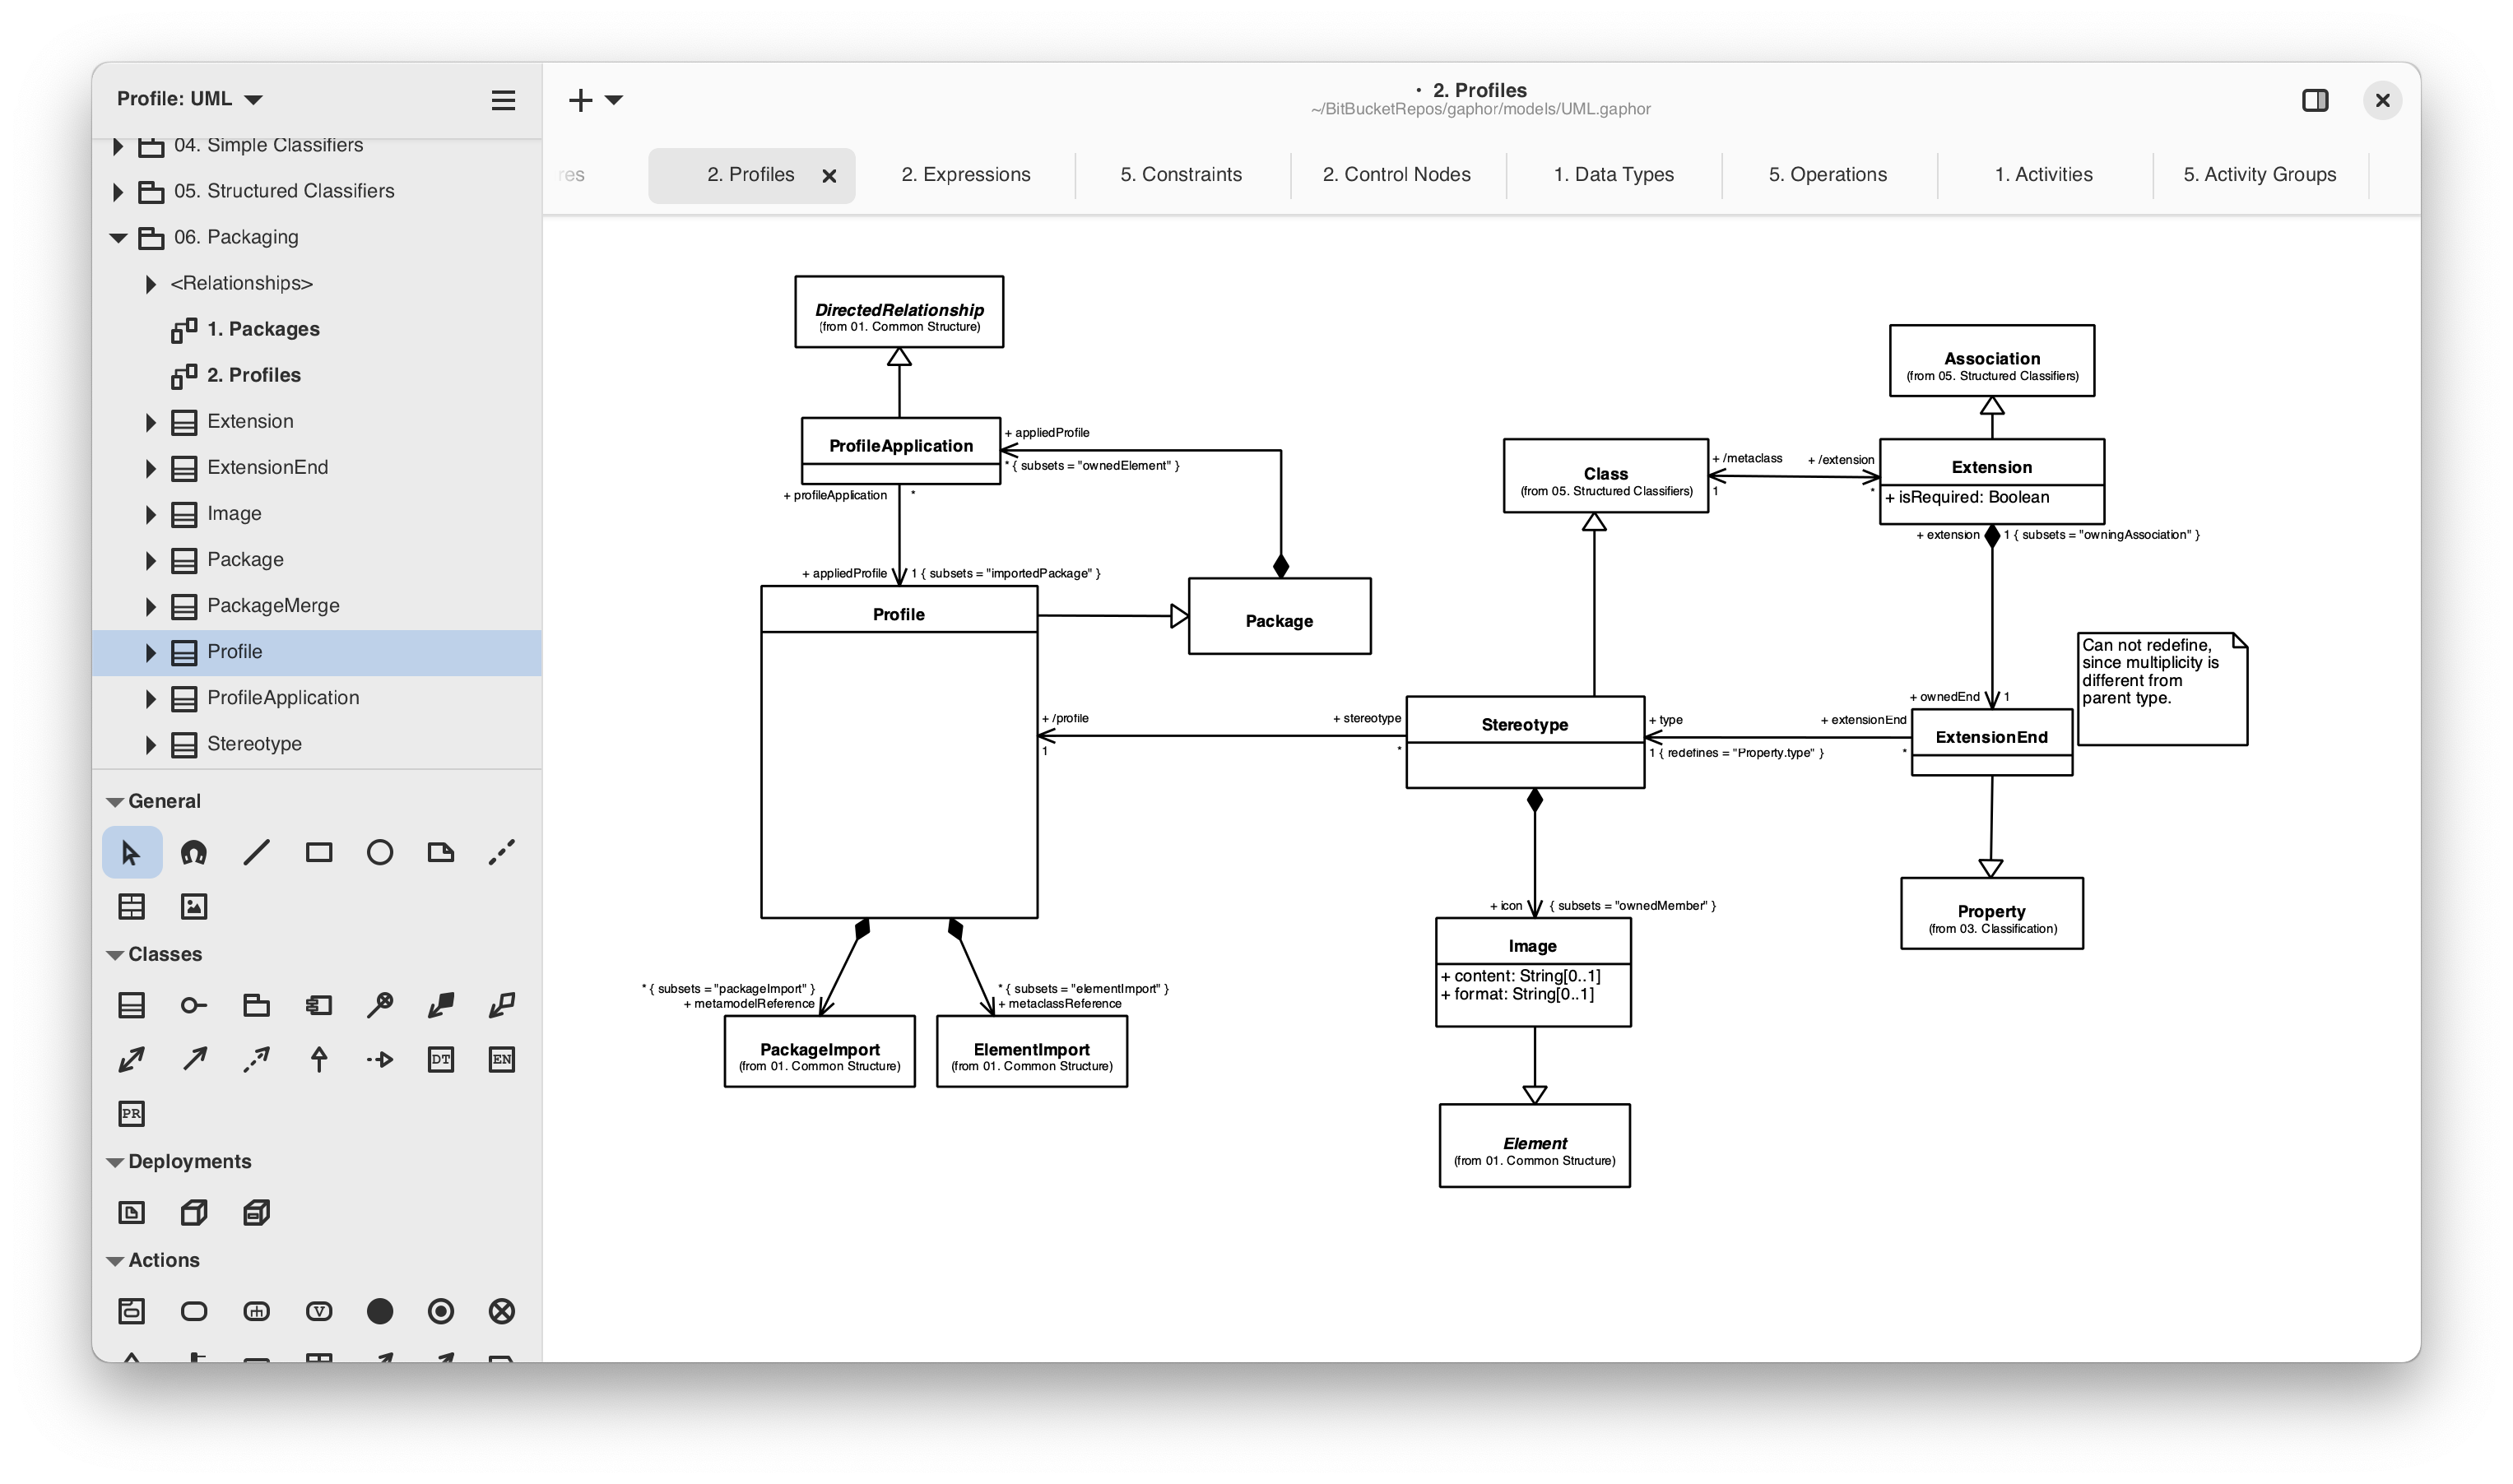Screen dimensions: 2513x1484
Task: Select the solid diagonal arrow tool
Action: [x=193, y=1060]
